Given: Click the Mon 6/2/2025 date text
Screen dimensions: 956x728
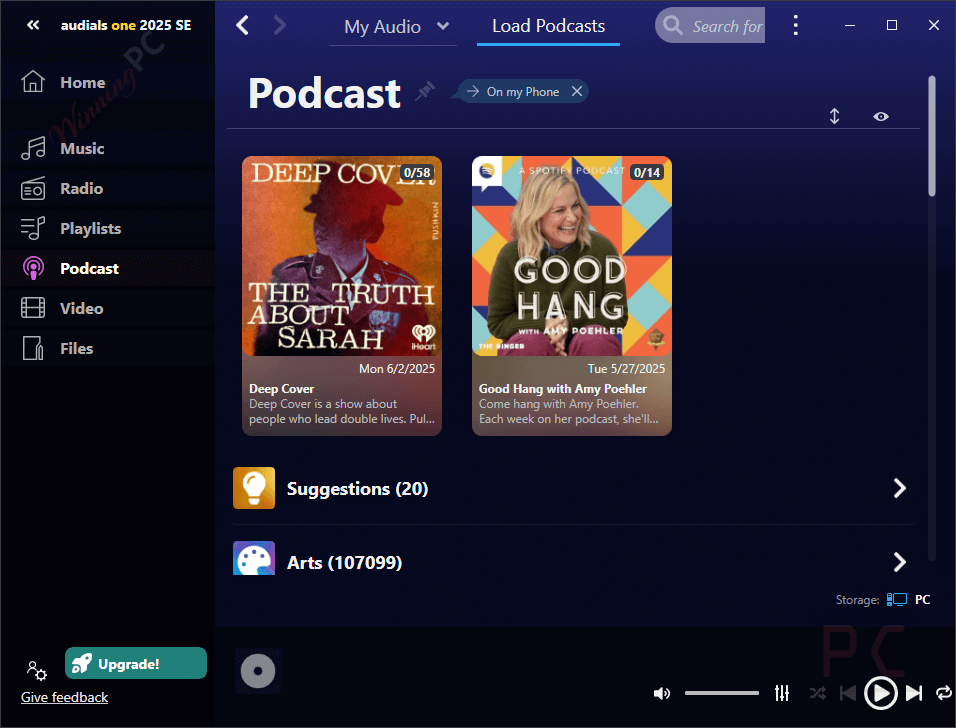Looking at the screenshot, I should 397,368.
